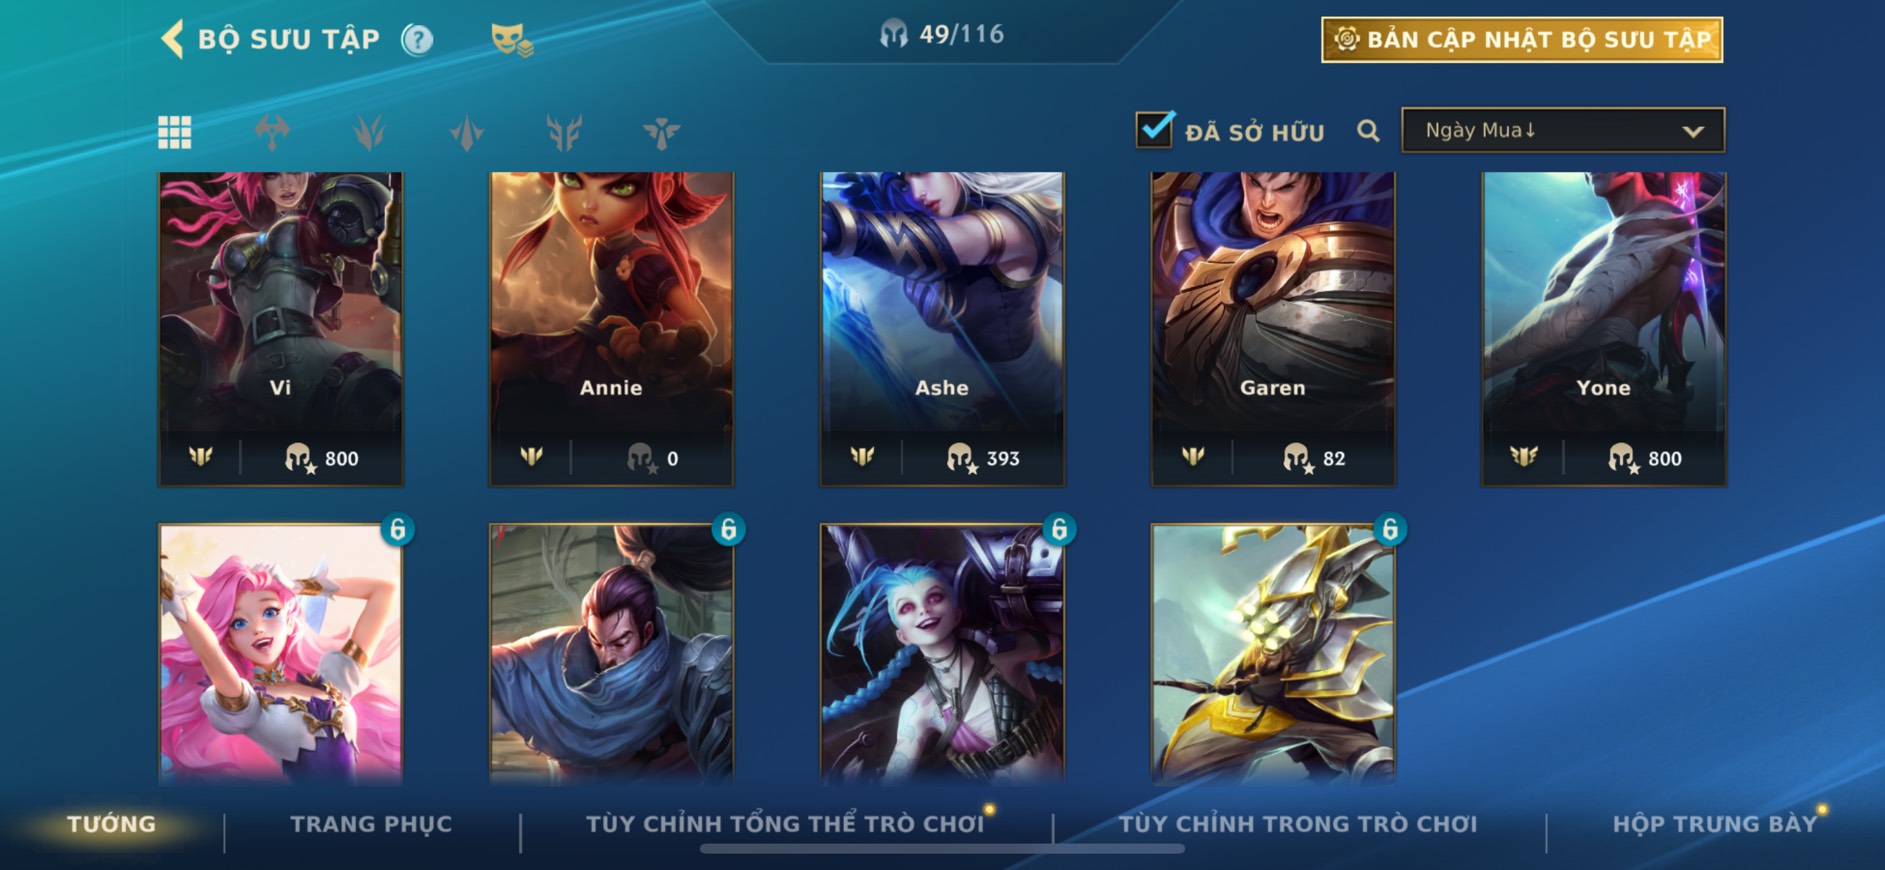Expand sort options via the dropdown chevron
Viewport: 1885px width, 870px height.
1692,131
